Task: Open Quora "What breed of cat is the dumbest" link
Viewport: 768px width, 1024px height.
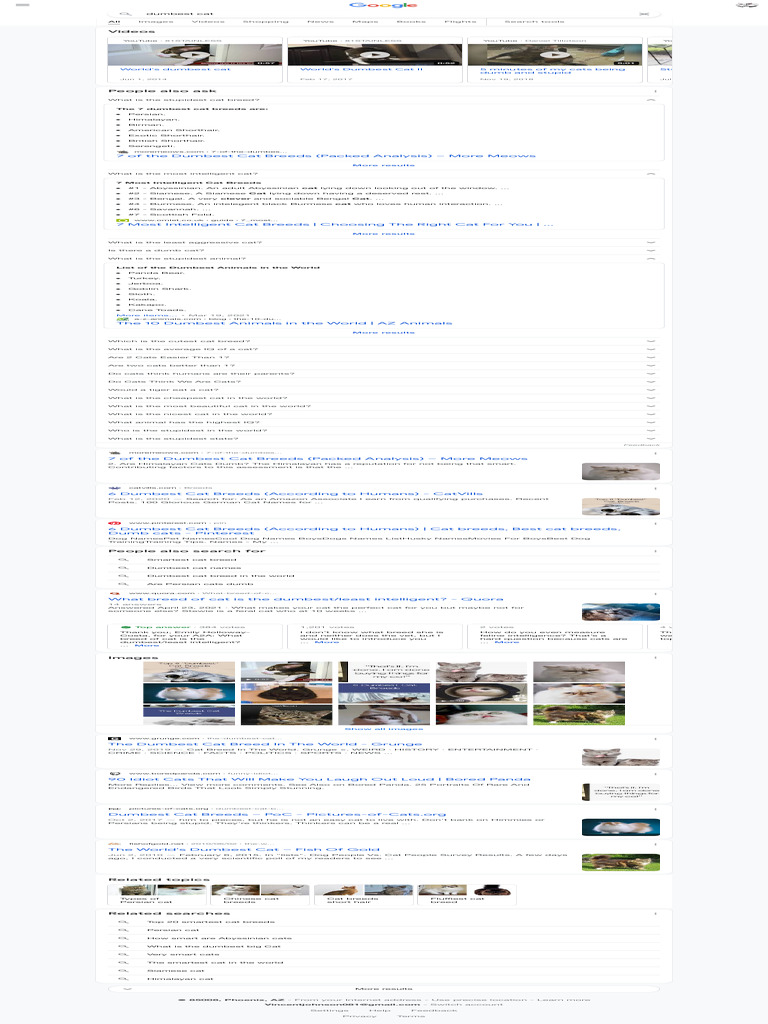Action: (306, 599)
